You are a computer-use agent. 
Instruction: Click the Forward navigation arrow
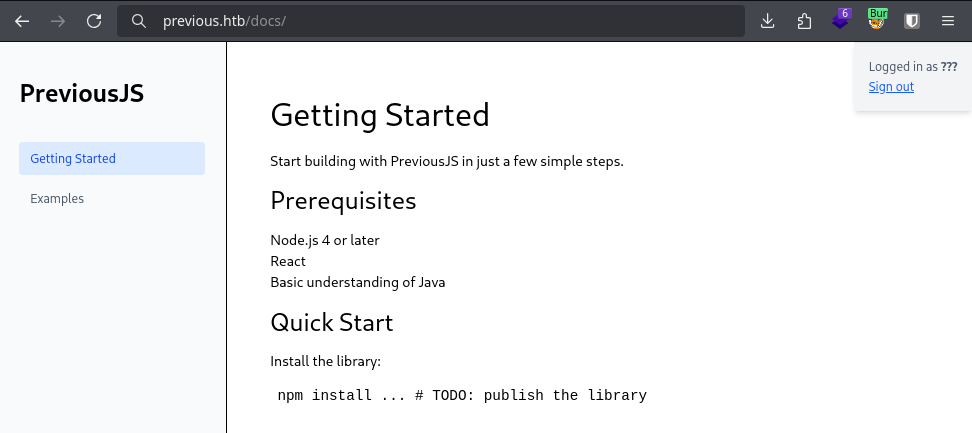[x=58, y=20]
